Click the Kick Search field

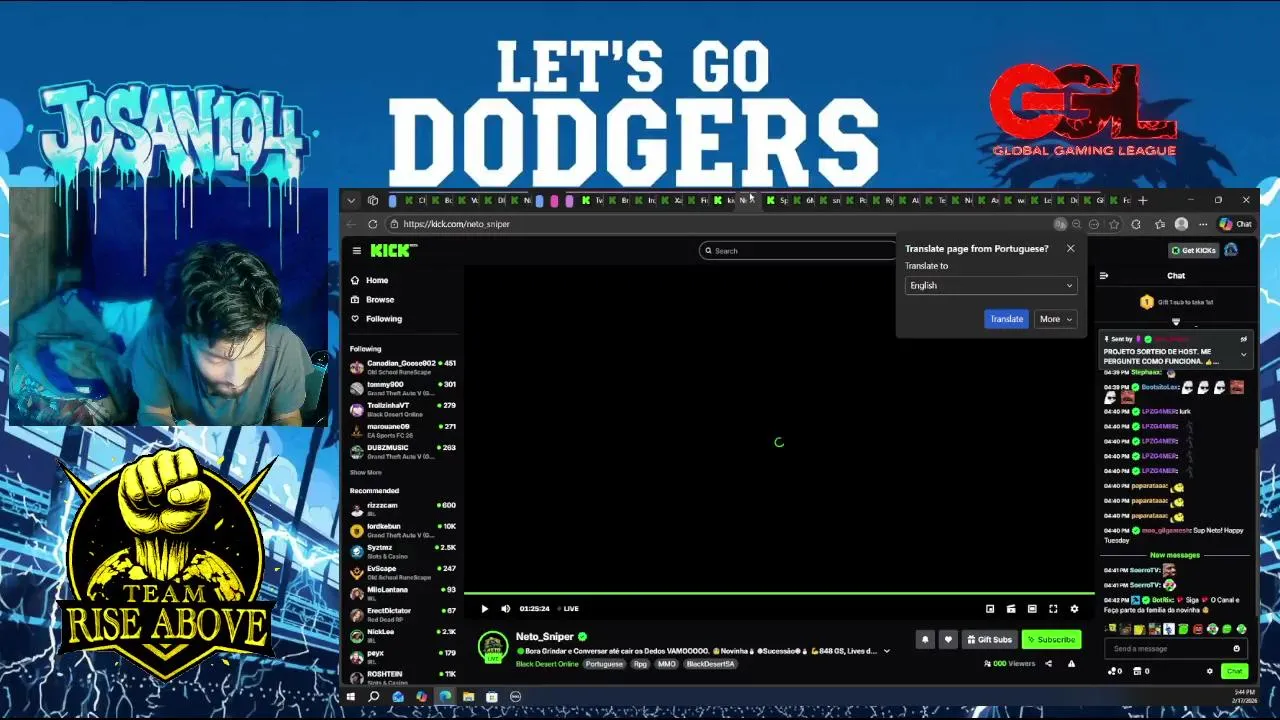tap(798, 250)
